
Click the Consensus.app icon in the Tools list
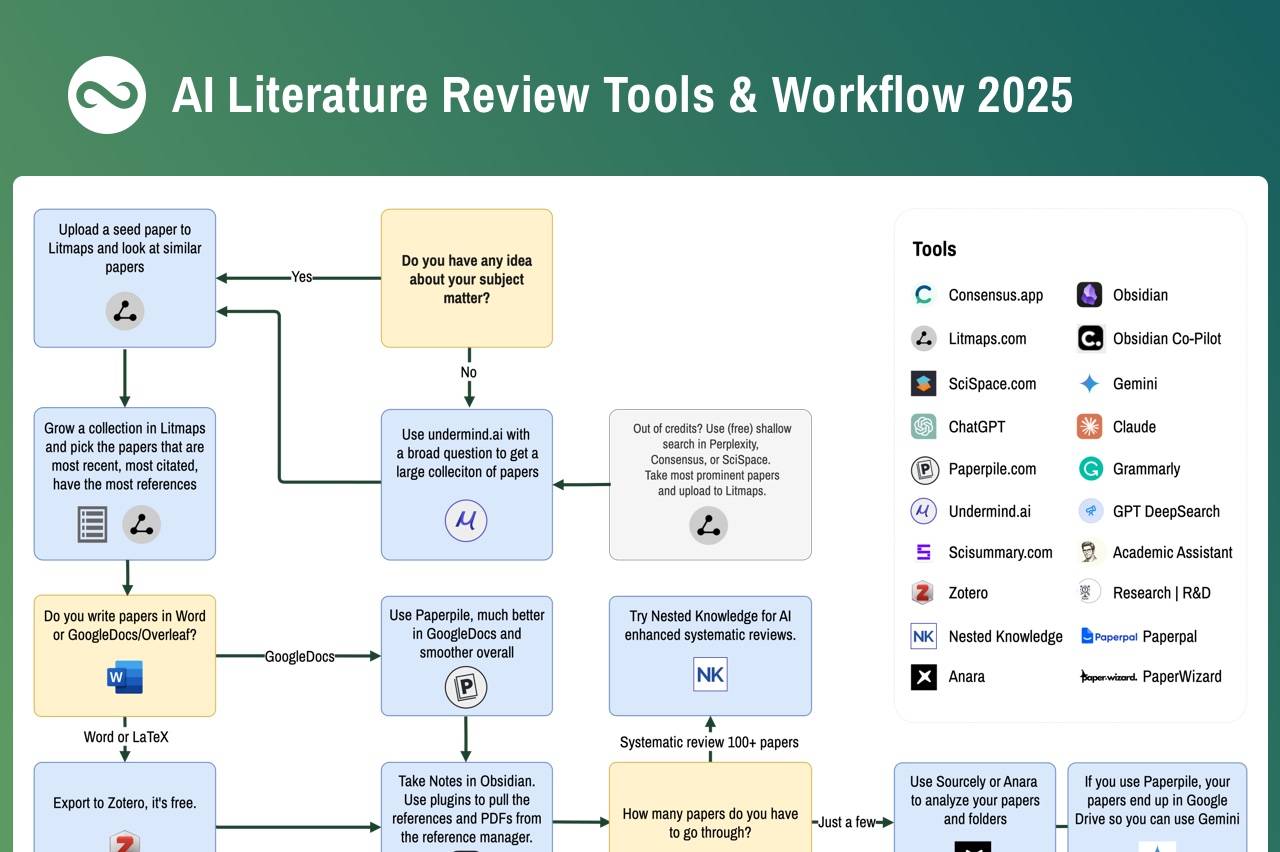[x=924, y=295]
